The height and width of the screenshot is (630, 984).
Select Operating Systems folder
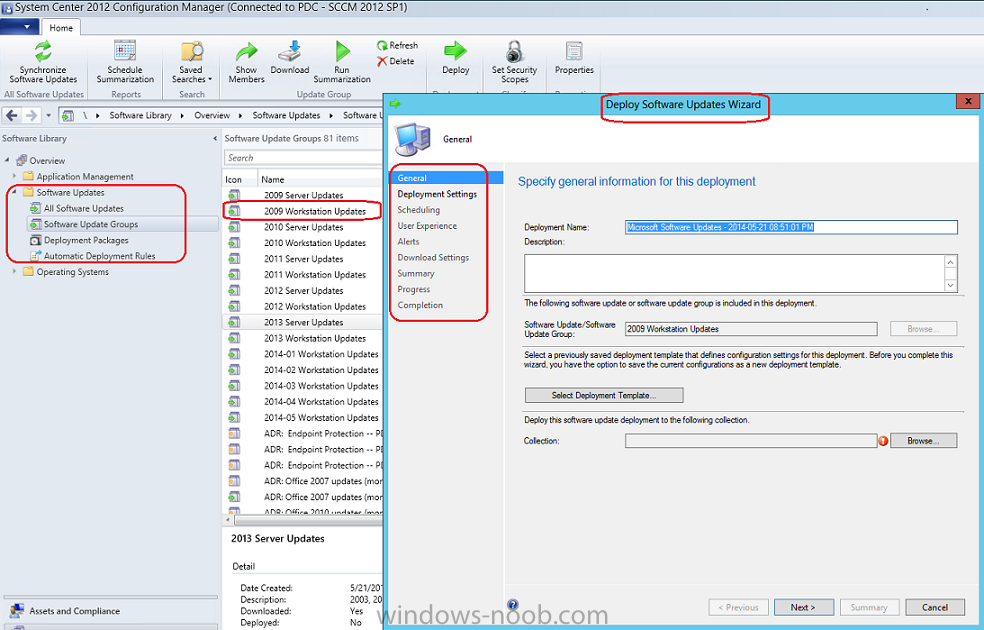point(72,272)
